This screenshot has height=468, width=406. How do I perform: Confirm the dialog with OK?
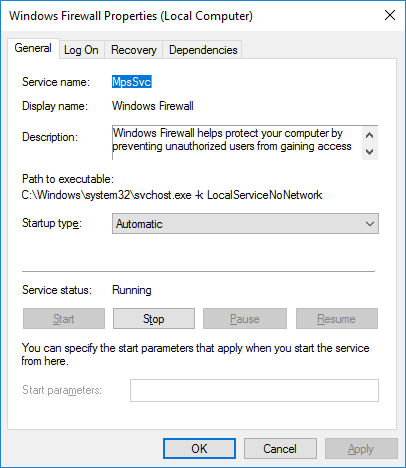tap(199, 449)
